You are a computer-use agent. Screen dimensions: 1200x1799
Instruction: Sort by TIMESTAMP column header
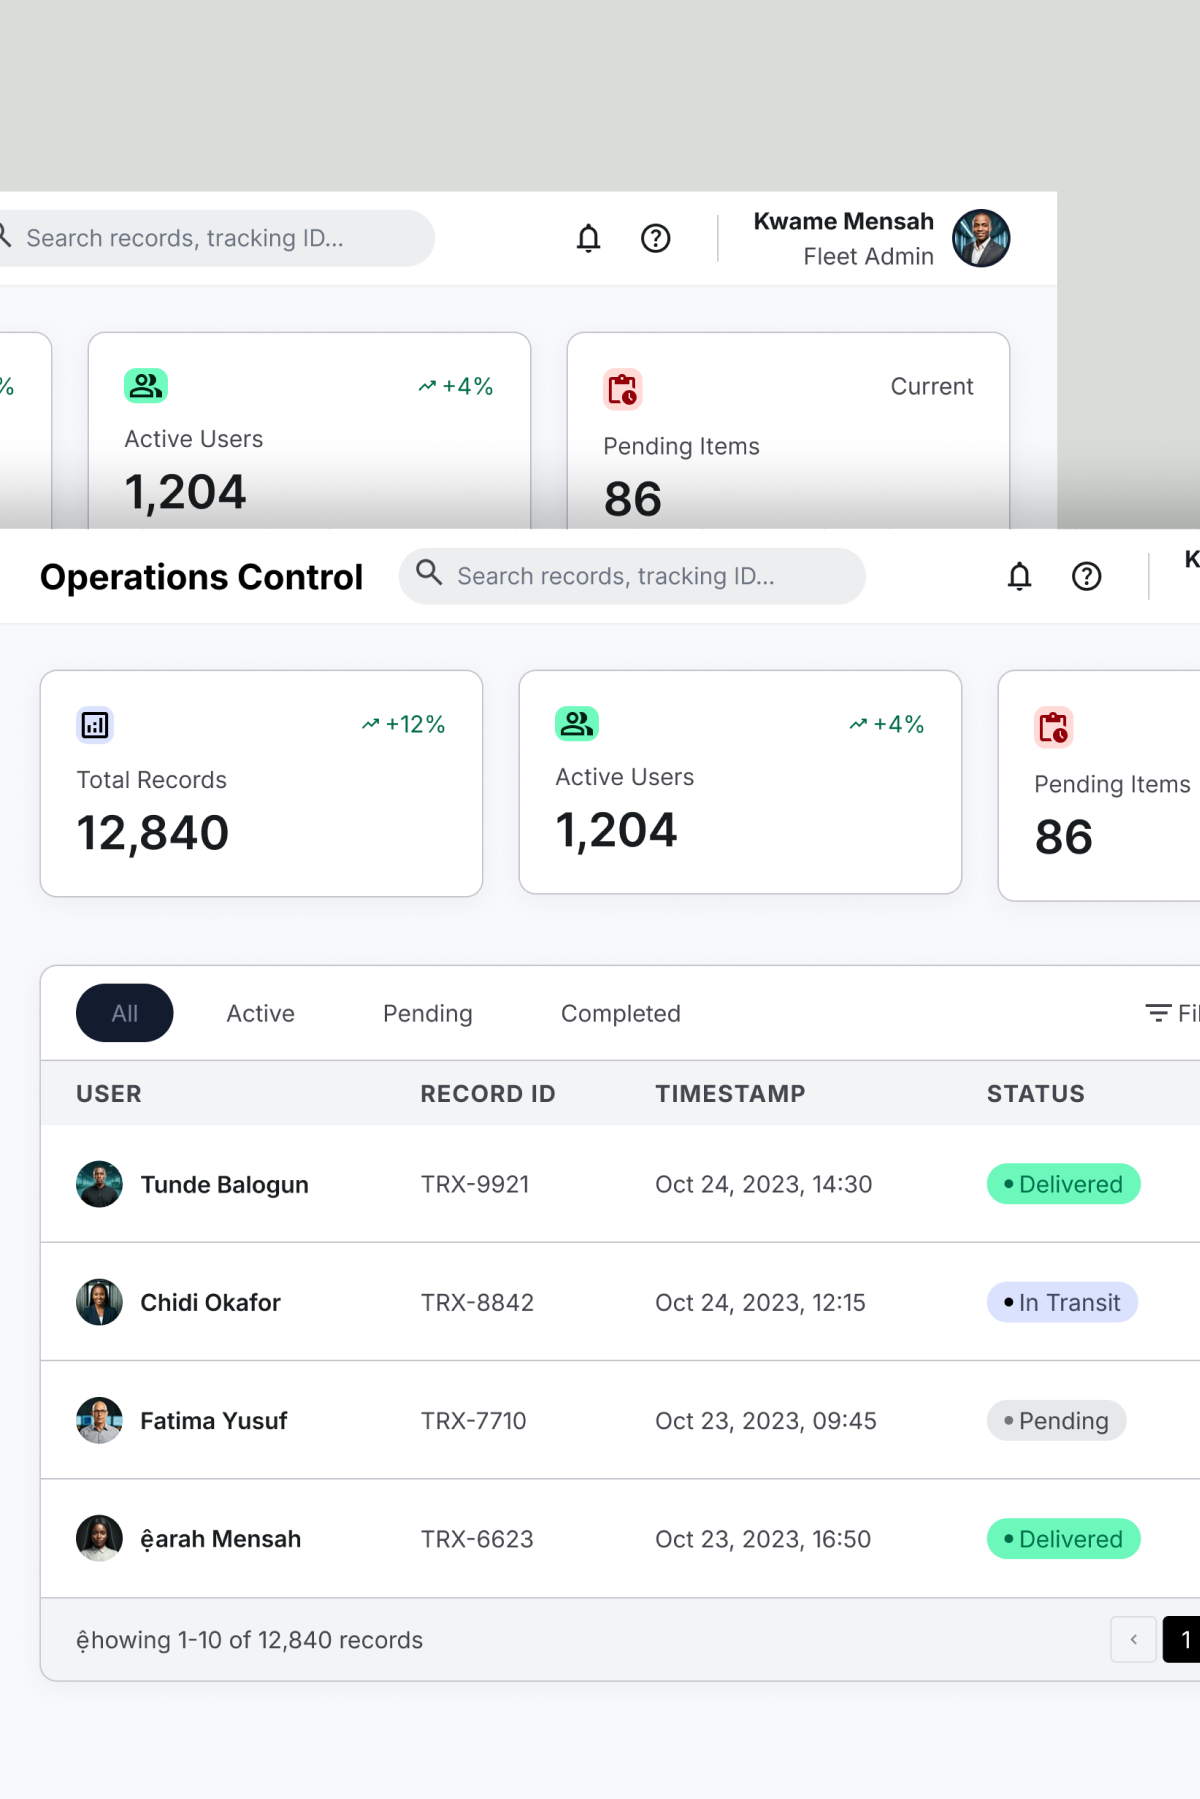click(730, 1094)
